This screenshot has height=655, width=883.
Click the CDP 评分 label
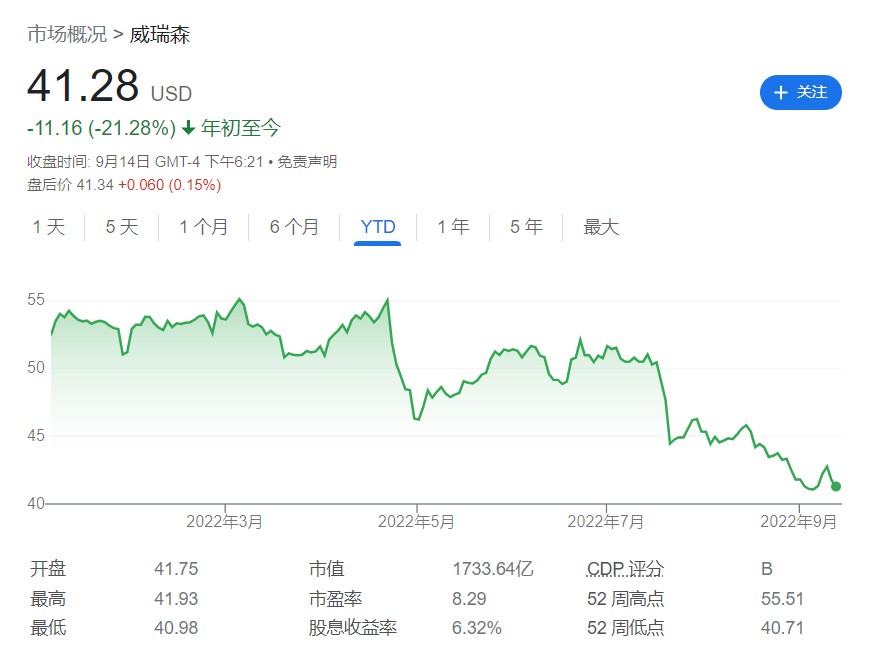625,569
